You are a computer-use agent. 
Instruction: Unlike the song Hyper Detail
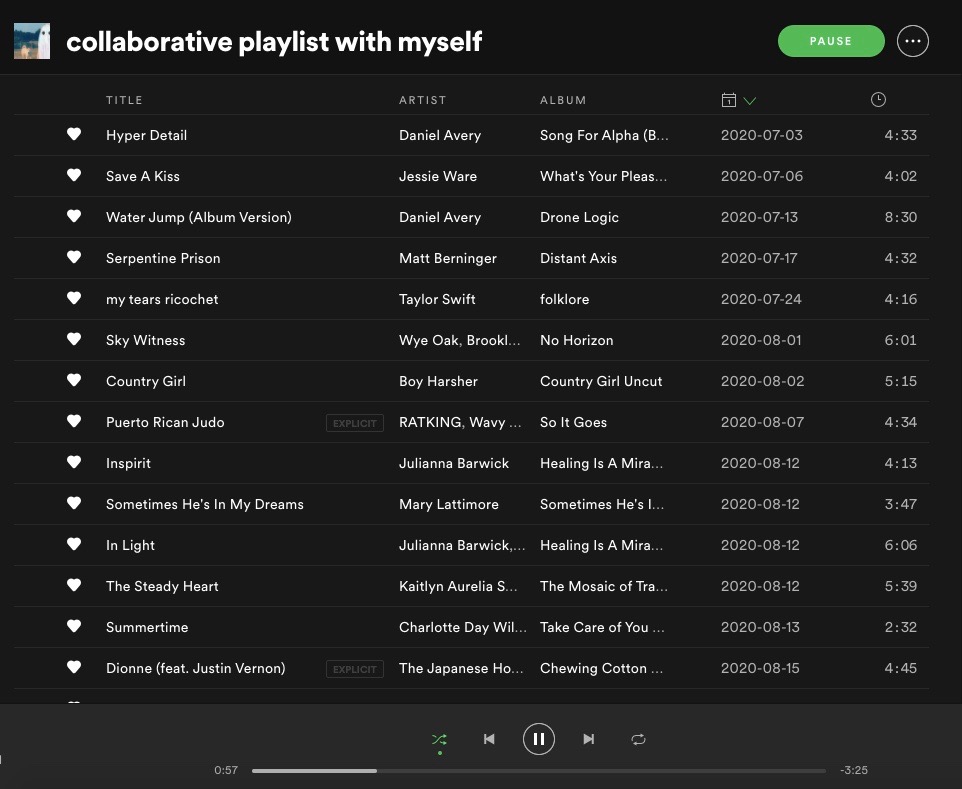(74, 134)
